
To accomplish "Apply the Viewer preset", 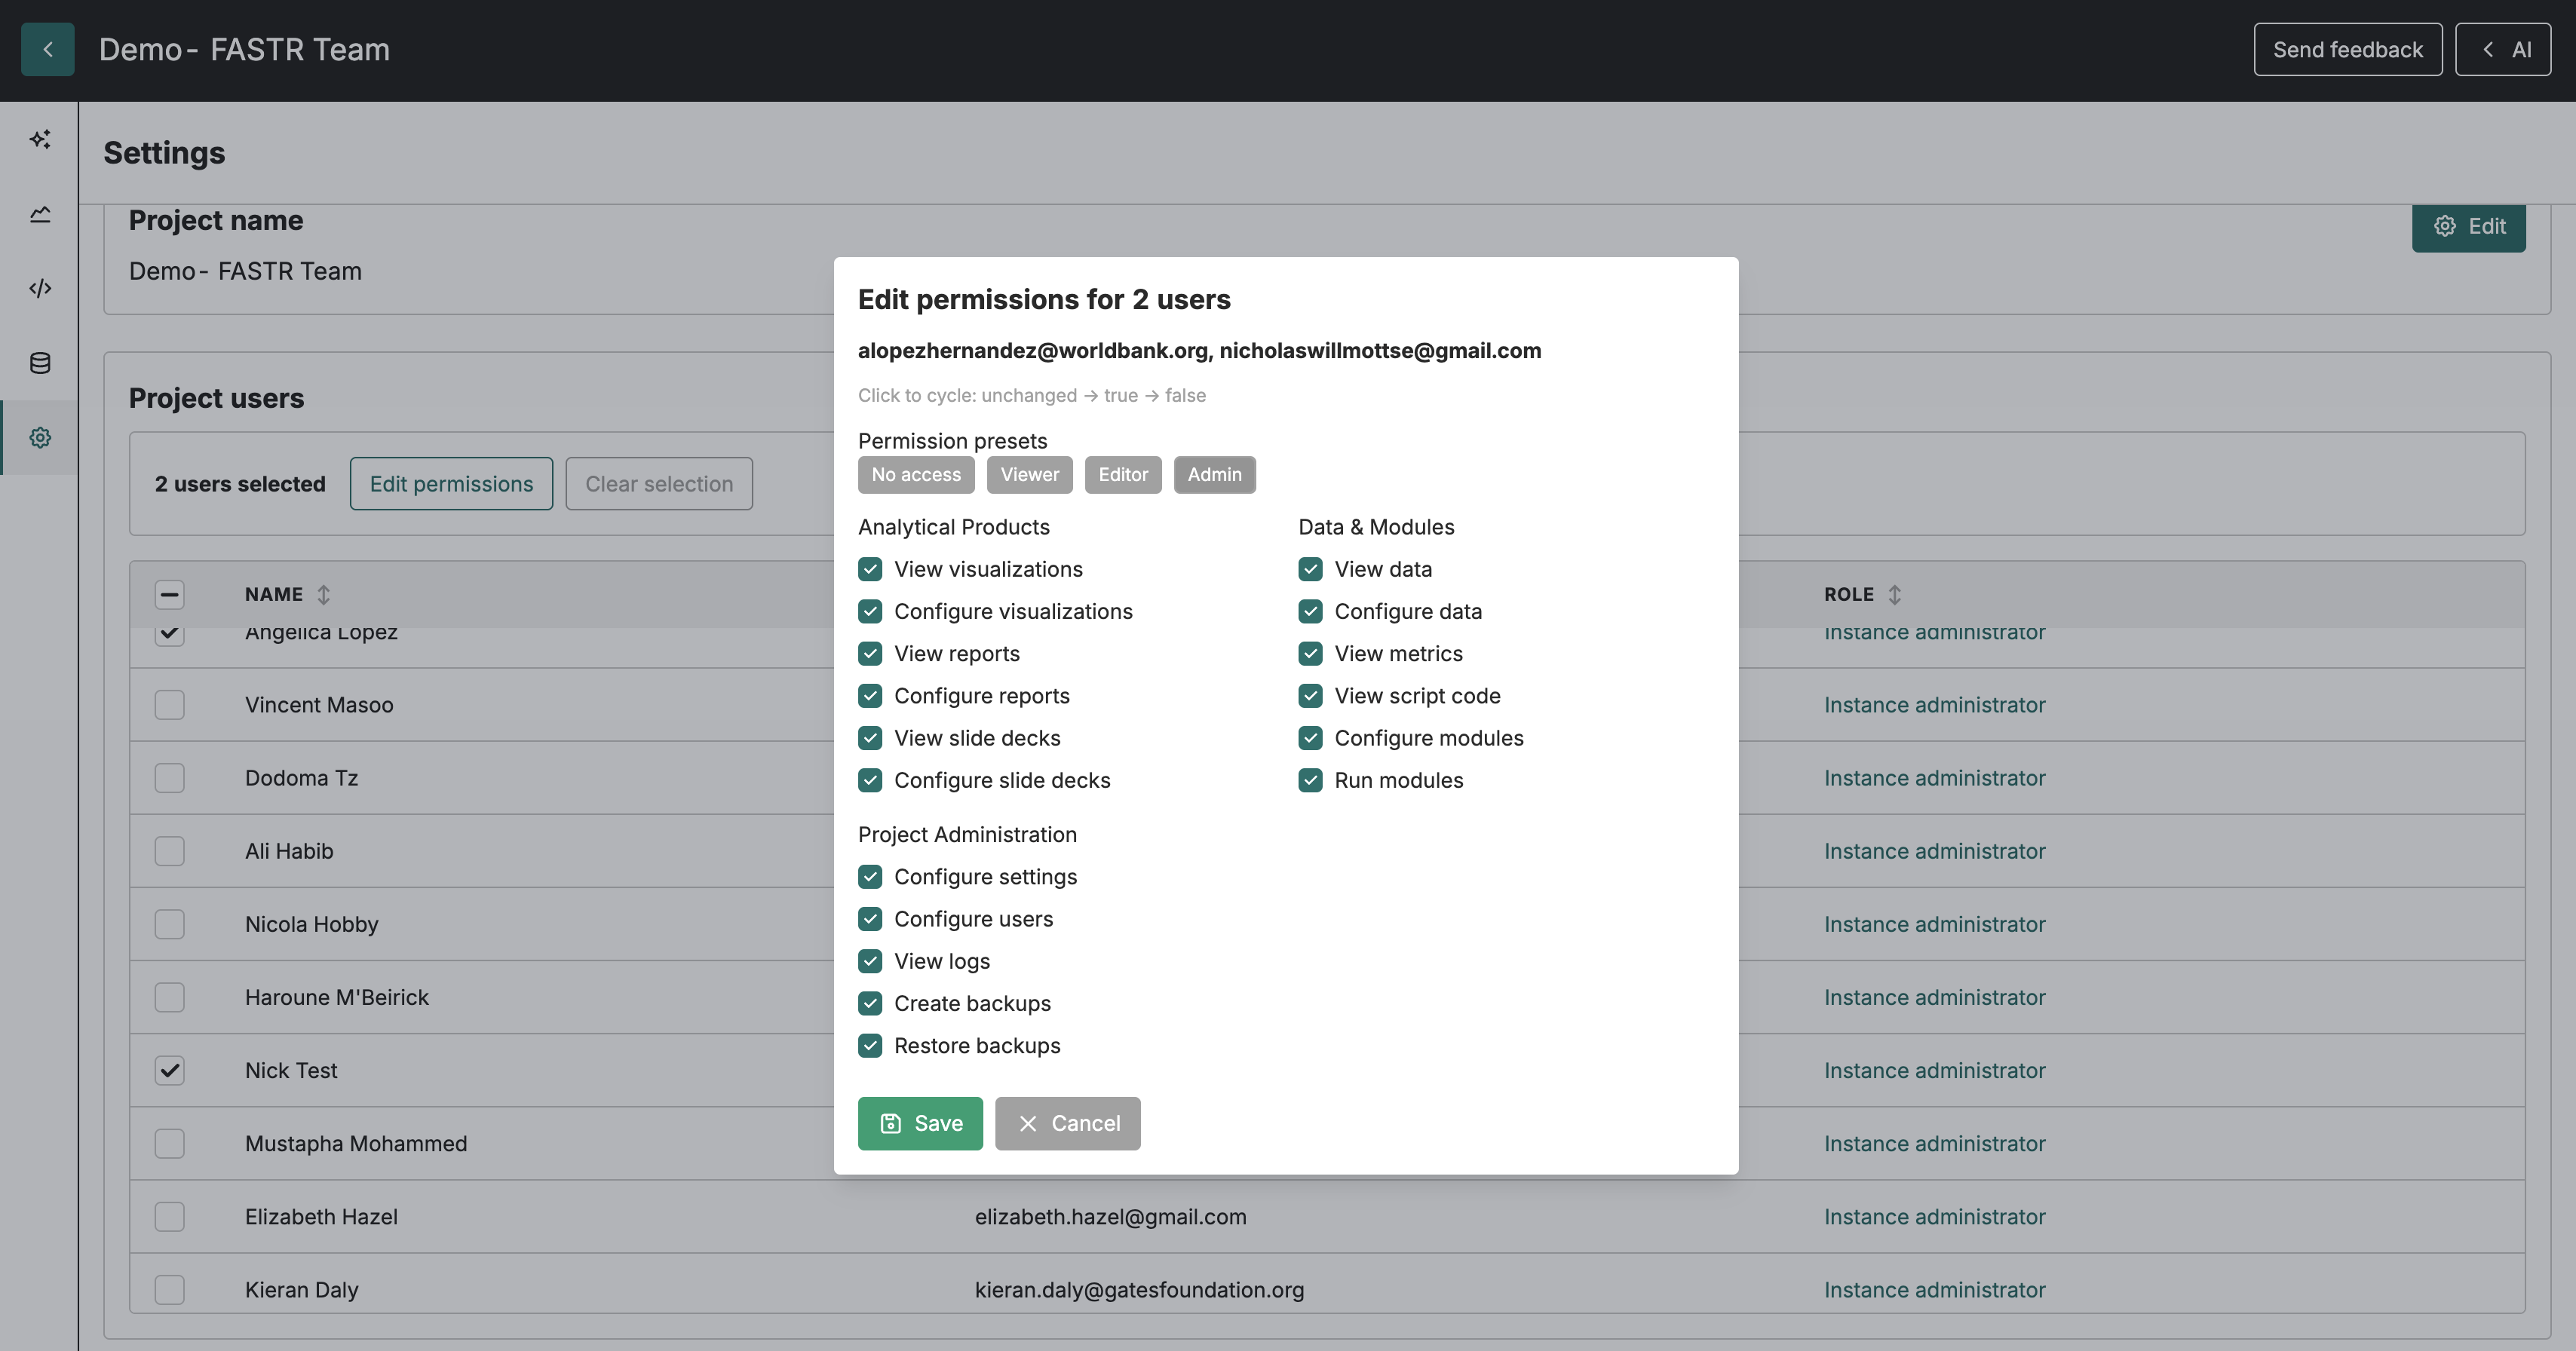I will [1029, 475].
